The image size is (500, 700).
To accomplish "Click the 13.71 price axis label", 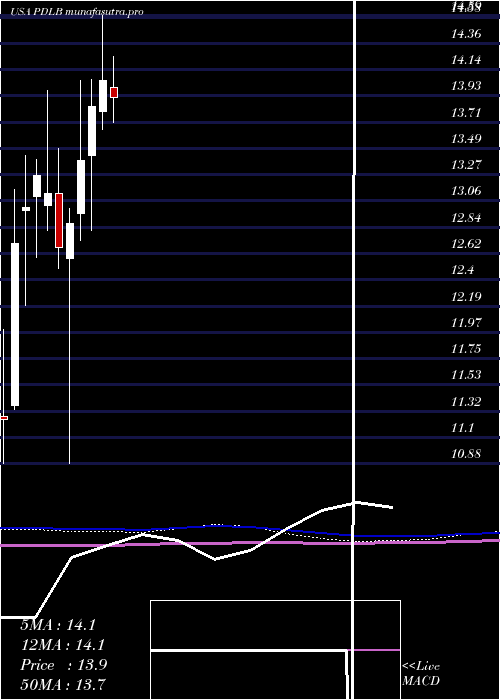I will coord(466,112).
